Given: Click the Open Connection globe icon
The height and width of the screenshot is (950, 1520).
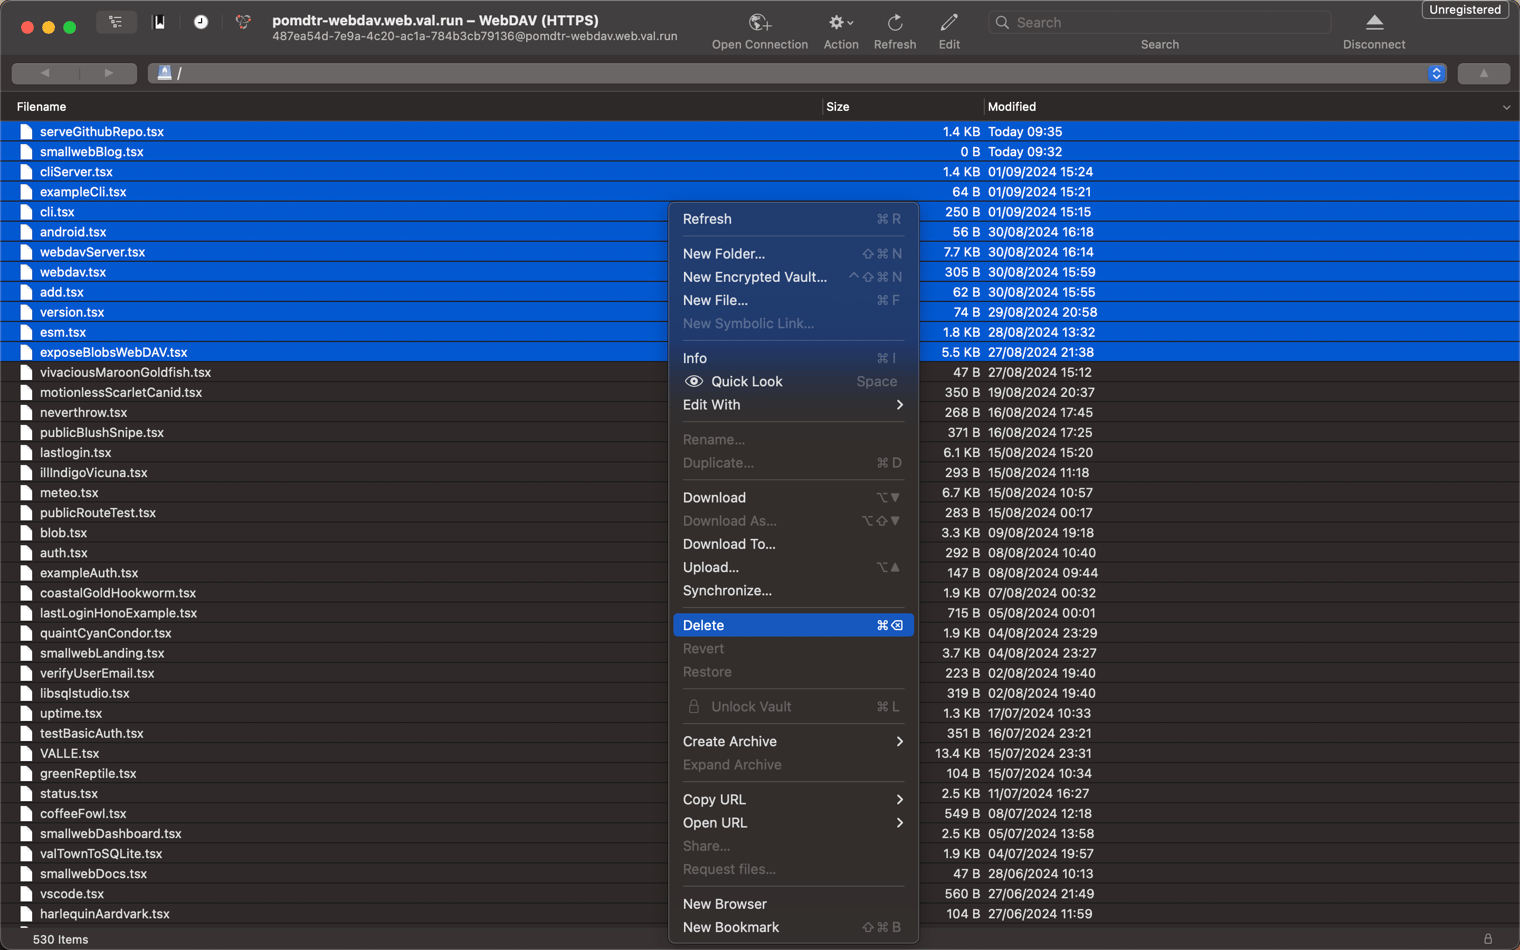Looking at the screenshot, I should pyautogui.click(x=759, y=22).
